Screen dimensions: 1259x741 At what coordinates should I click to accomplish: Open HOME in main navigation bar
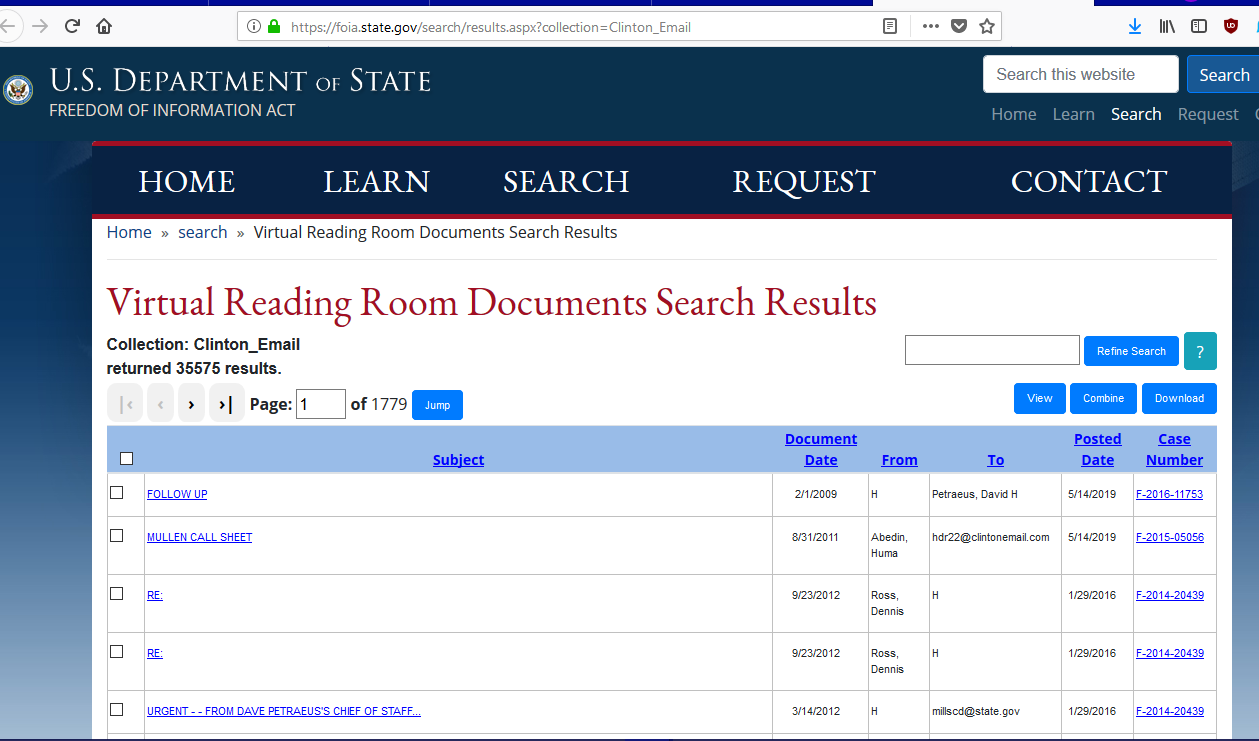(x=187, y=181)
